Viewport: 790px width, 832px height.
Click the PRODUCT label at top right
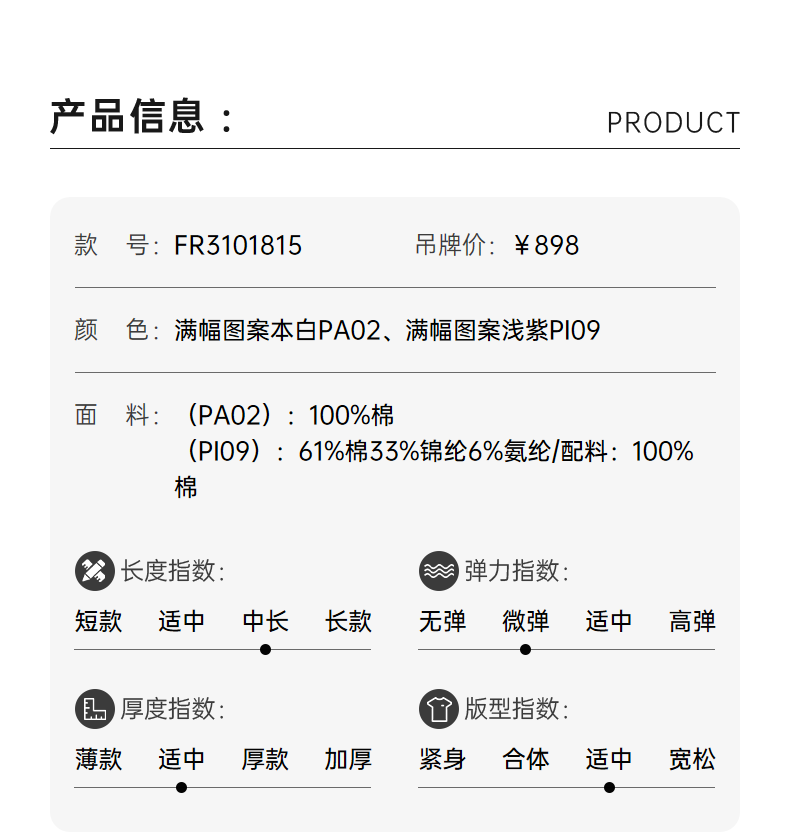click(673, 123)
